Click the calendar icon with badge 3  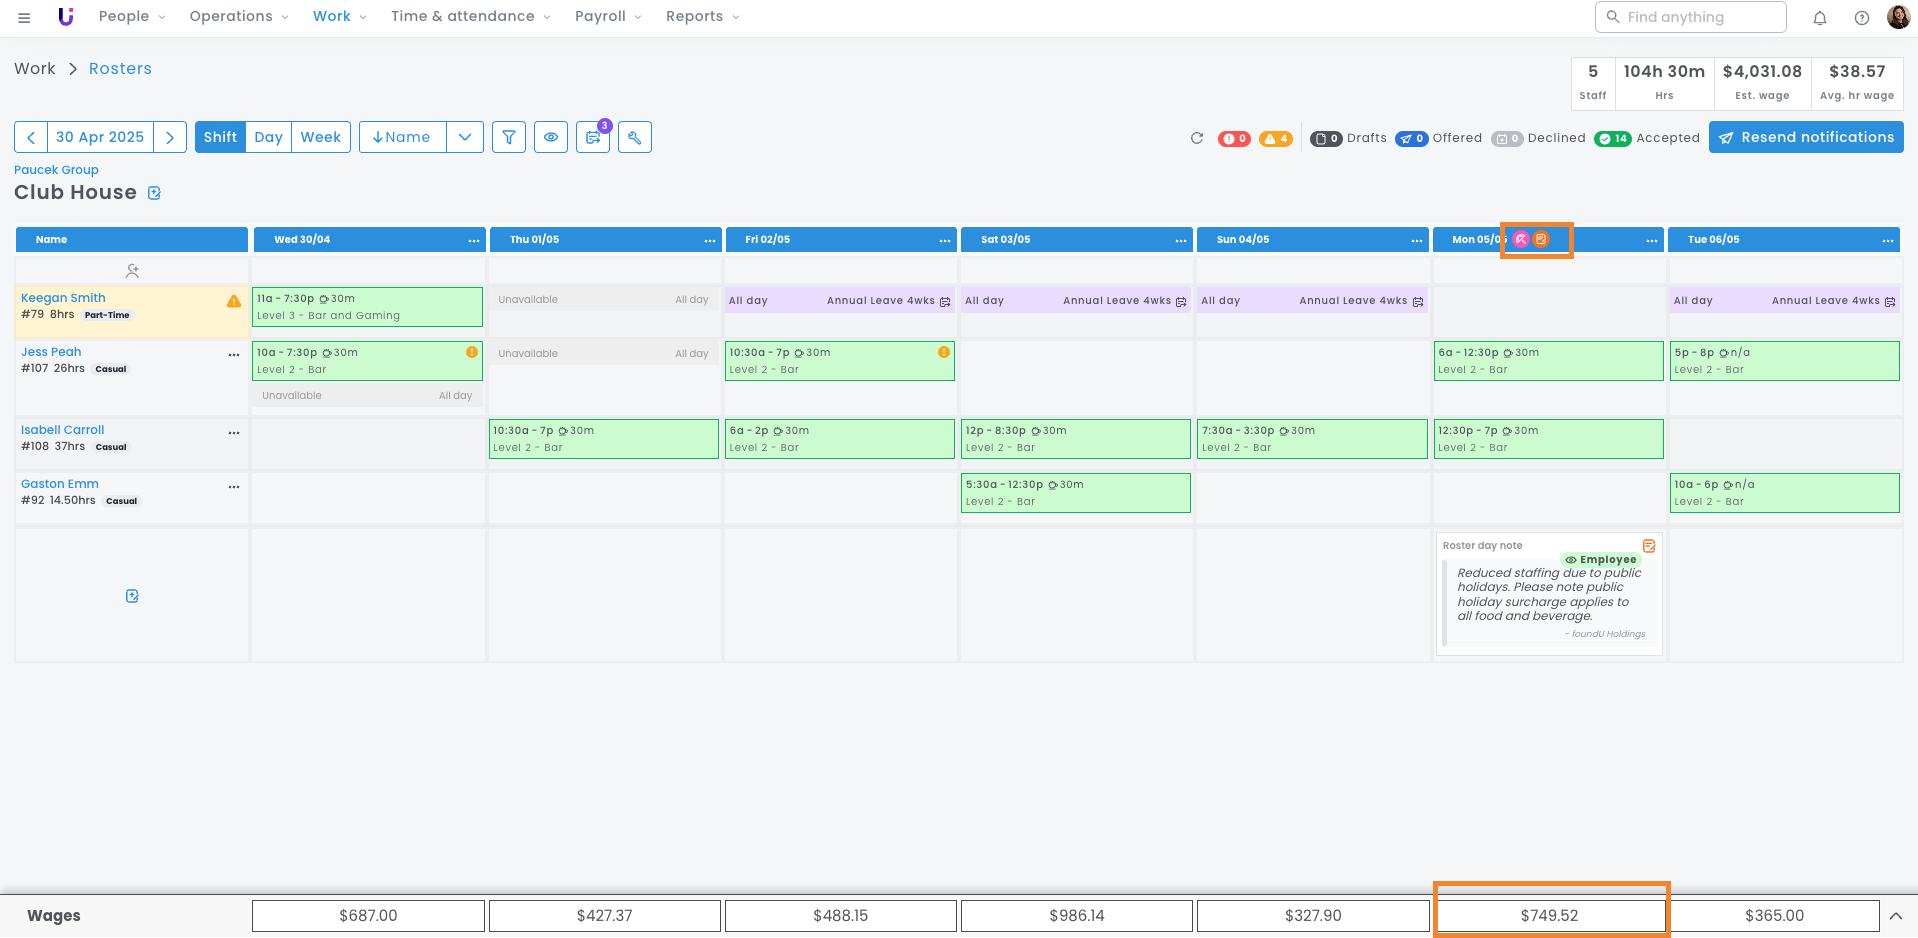[x=593, y=137]
